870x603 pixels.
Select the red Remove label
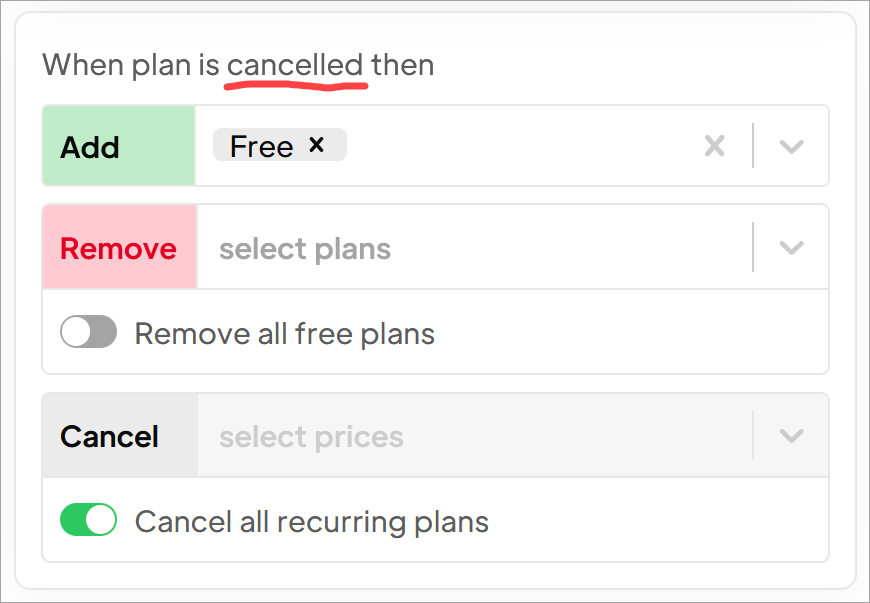tap(119, 246)
